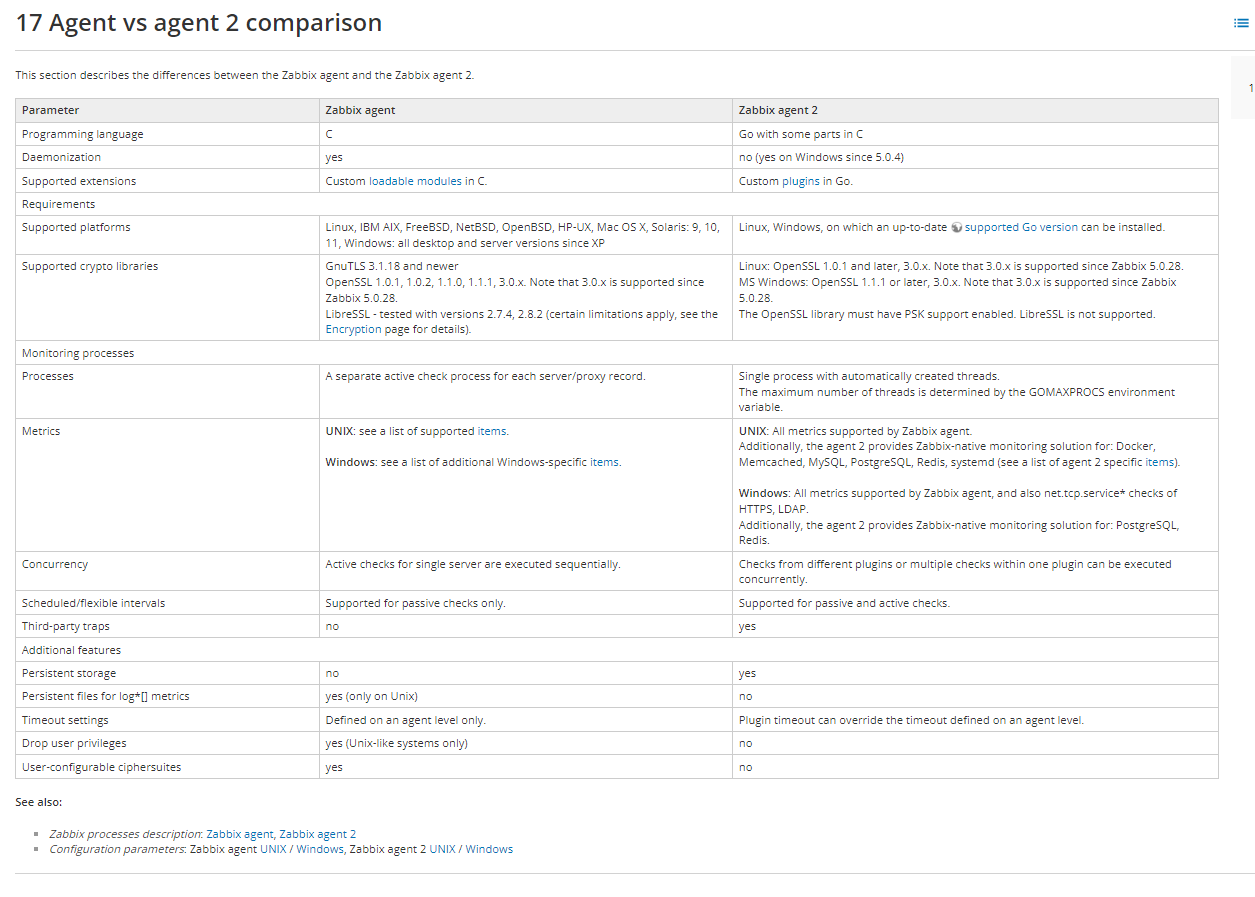Select the 'Third-party traps' row label
The height and width of the screenshot is (897, 1255).
coord(66,626)
